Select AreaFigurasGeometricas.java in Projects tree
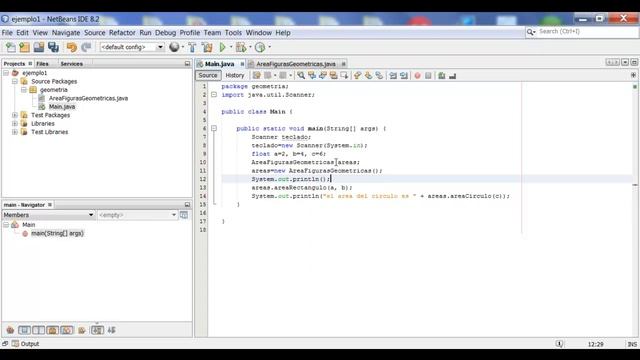 coord(88,98)
